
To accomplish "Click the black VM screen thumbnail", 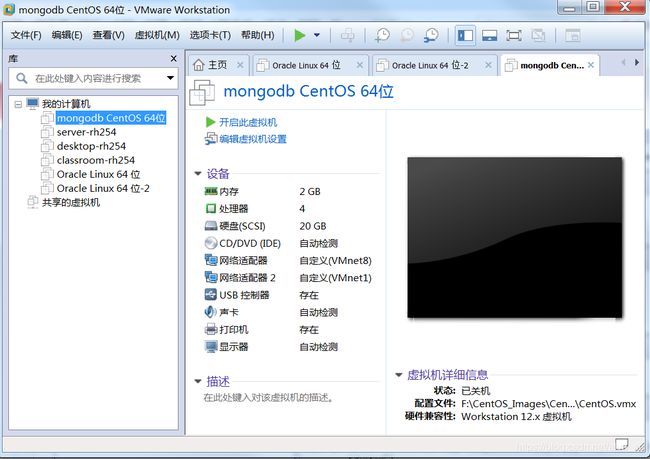I will (x=514, y=238).
